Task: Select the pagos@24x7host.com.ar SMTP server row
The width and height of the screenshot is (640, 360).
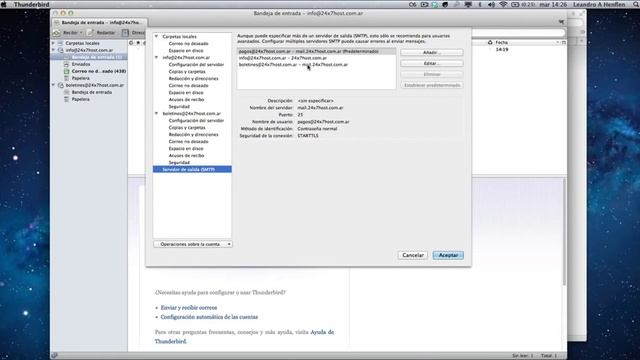Action: click(316, 51)
